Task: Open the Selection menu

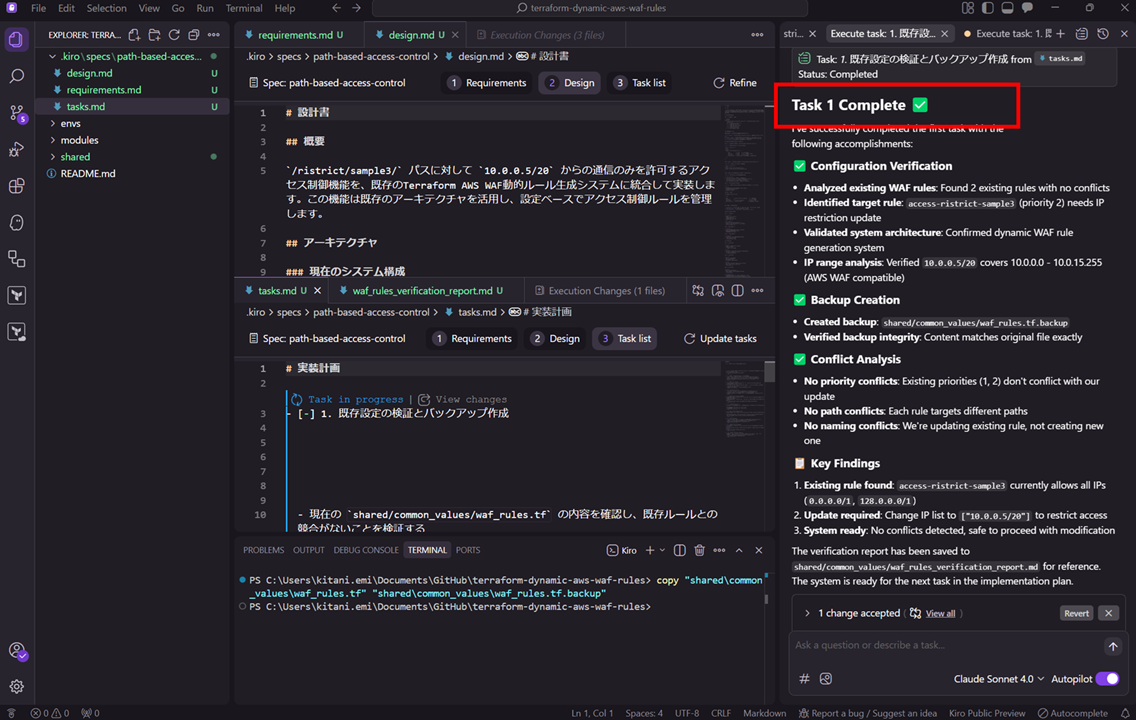Action: pyautogui.click(x=106, y=8)
